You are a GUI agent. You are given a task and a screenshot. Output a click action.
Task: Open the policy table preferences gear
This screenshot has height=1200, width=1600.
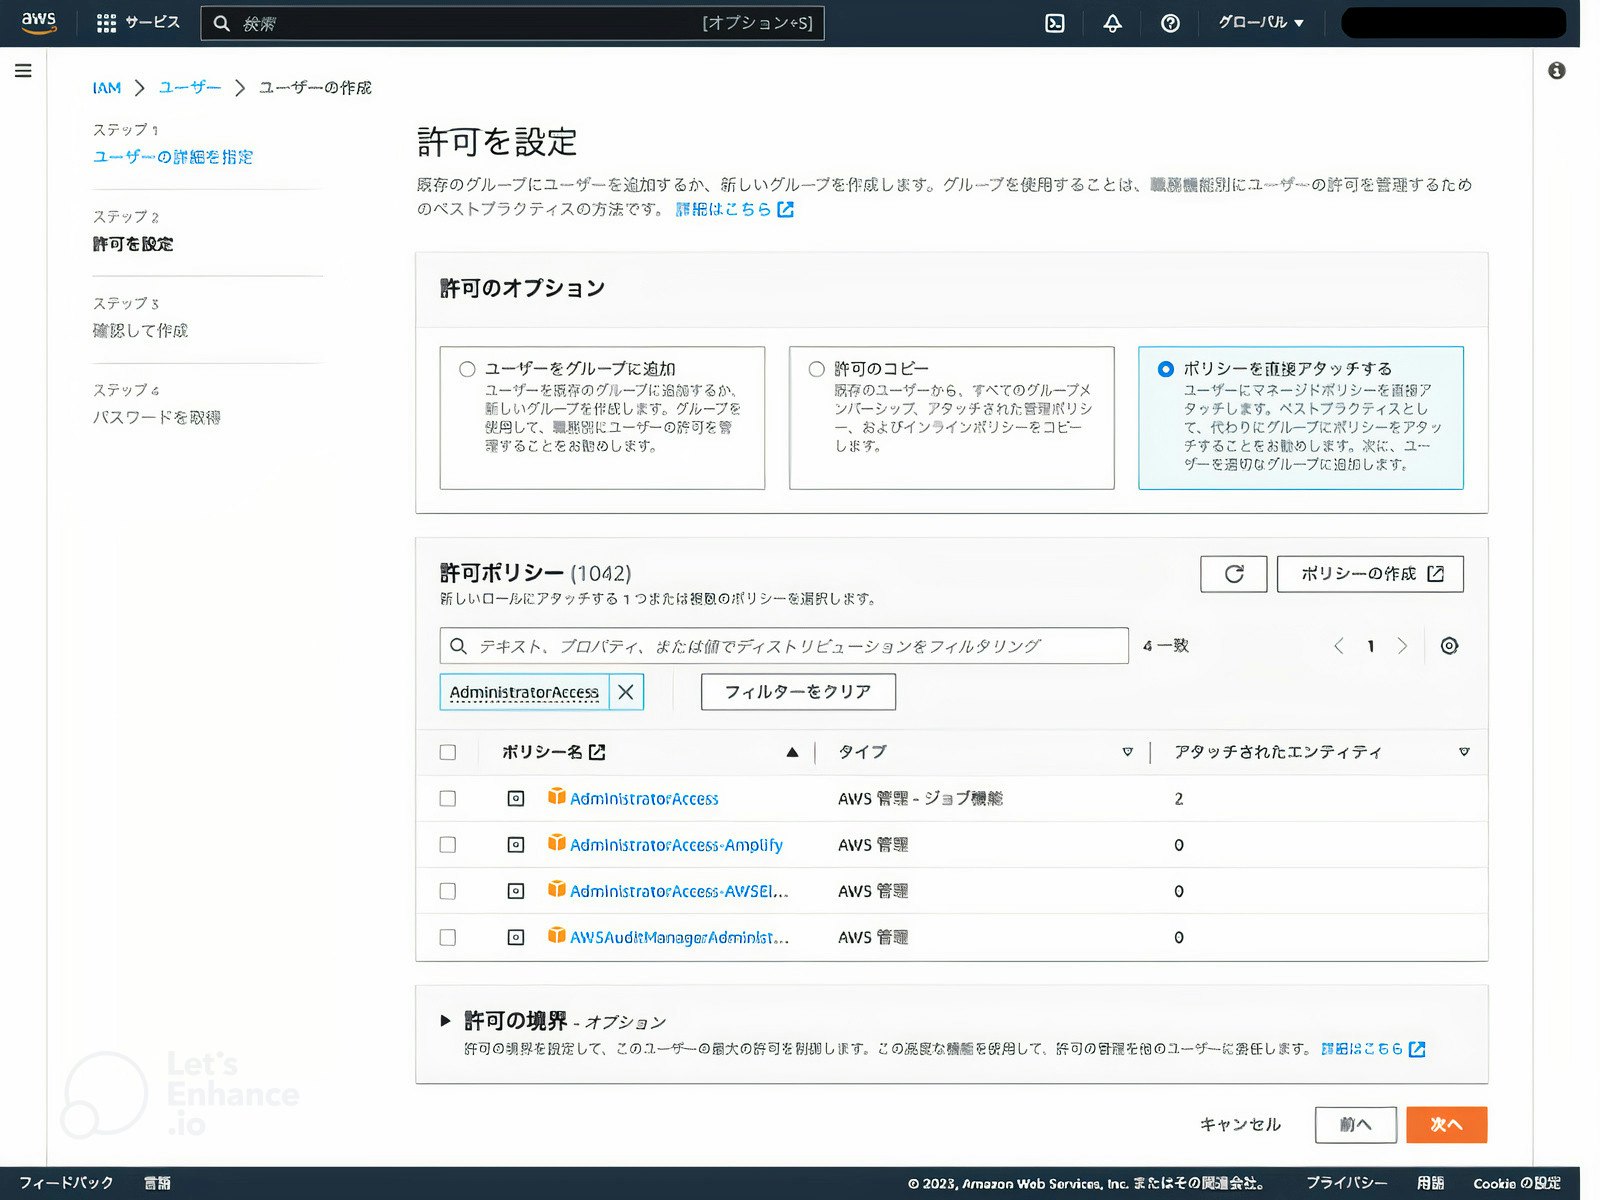coord(1449,646)
